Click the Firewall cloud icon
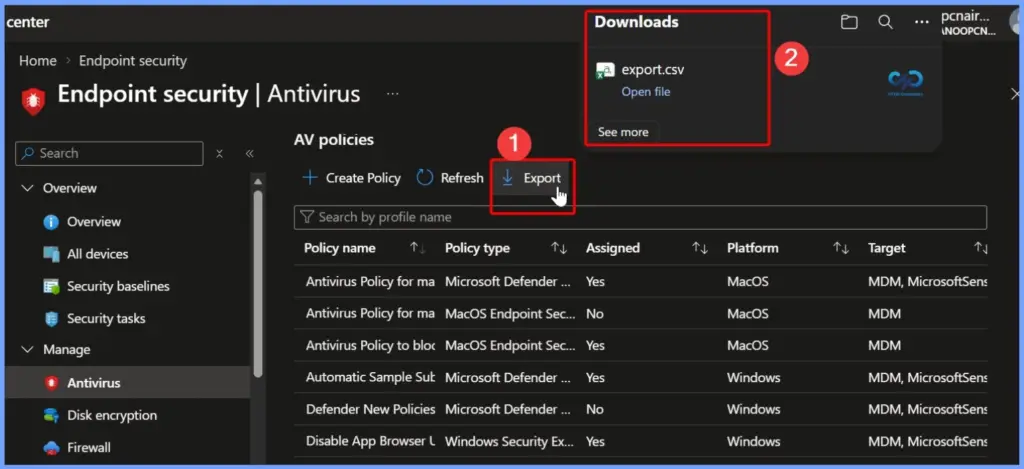The image size is (1024, 469). tap(51, 448)
